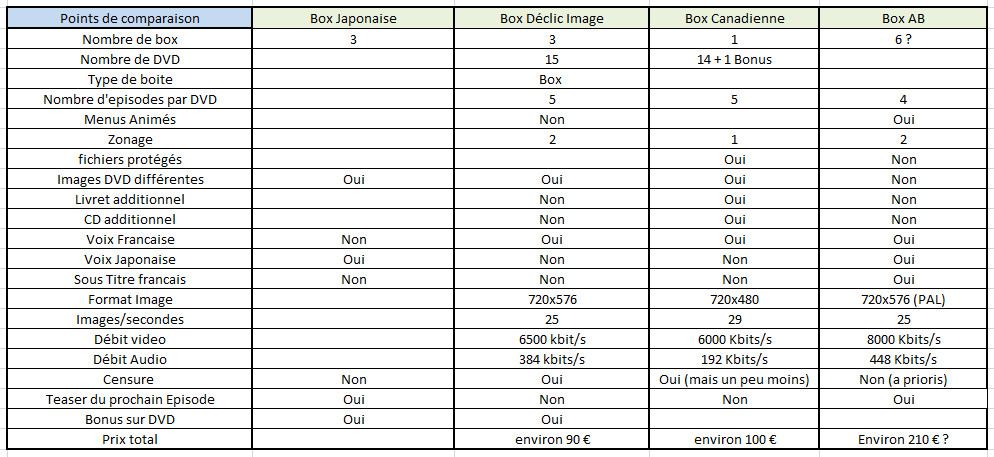
Task: Select the 'environ 90 €' price cell
Action: click(552, 439)
